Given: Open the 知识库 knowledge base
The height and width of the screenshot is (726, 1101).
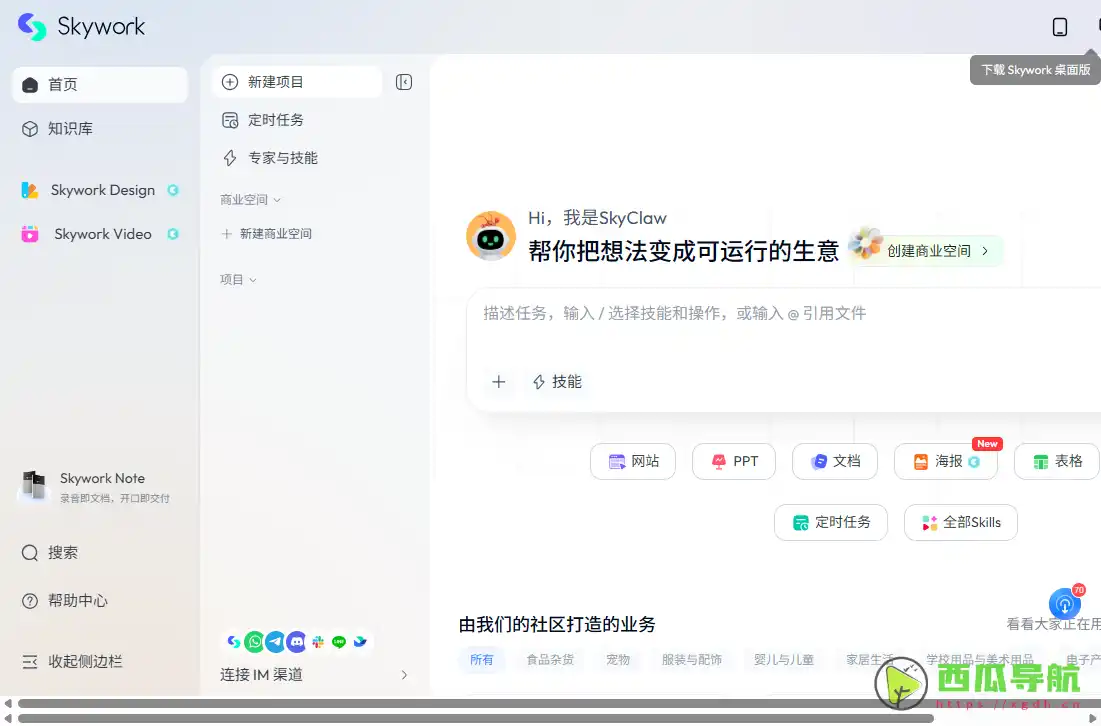Looking at the screenshot, I should [x=100, y=128].
